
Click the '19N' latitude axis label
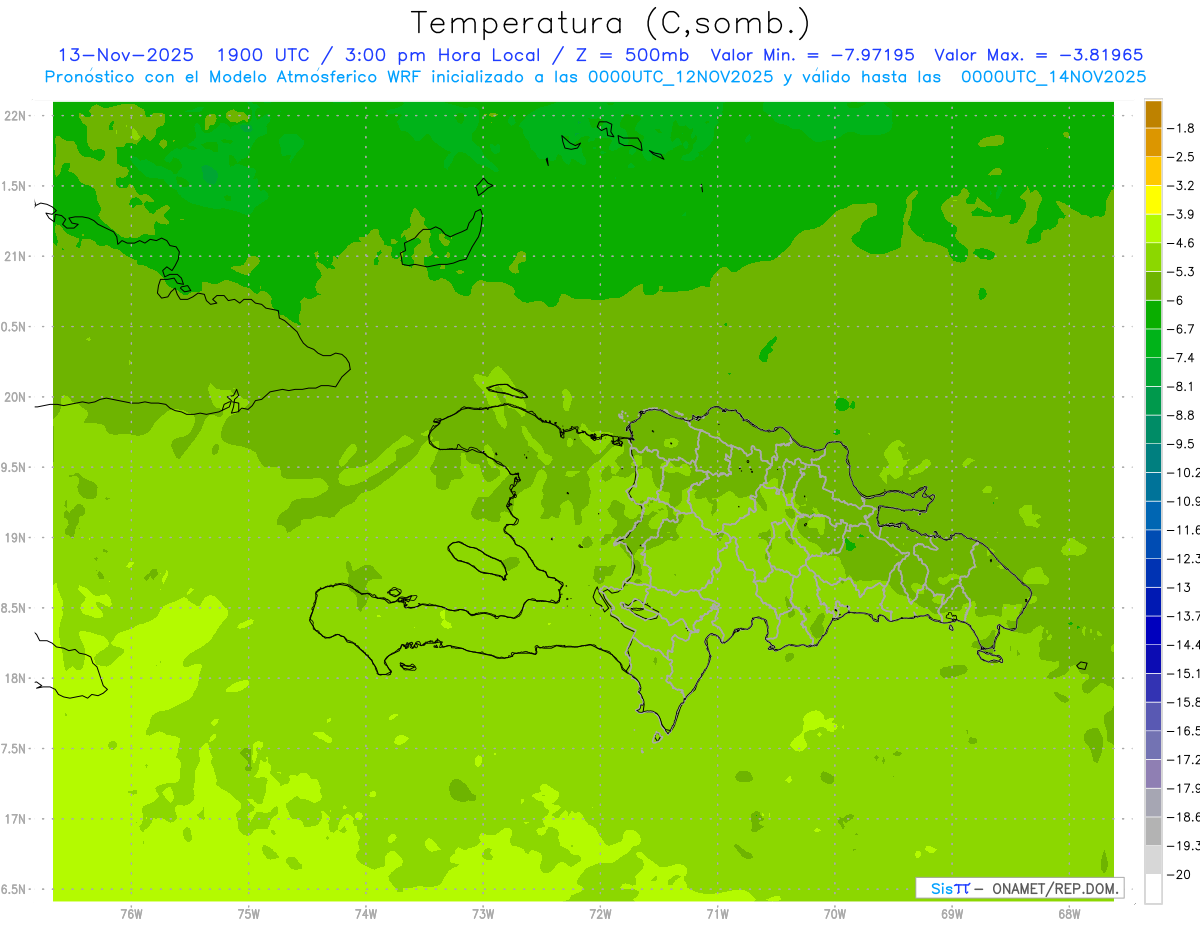tap(16, 538)
